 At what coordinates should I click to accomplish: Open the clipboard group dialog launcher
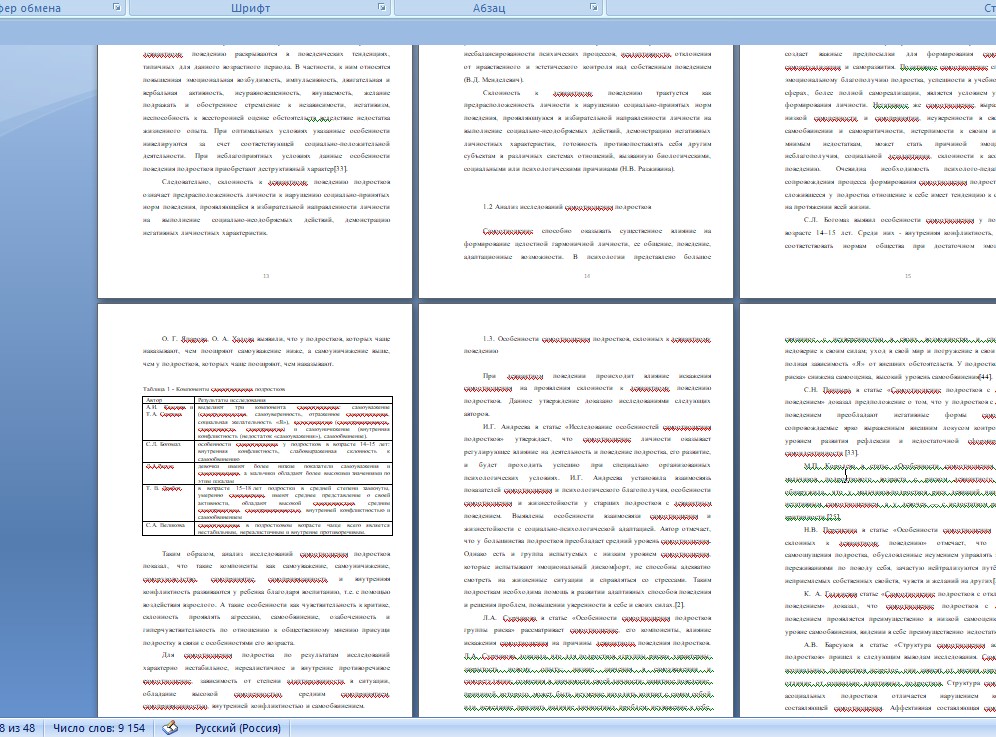[x=117, y=8]
